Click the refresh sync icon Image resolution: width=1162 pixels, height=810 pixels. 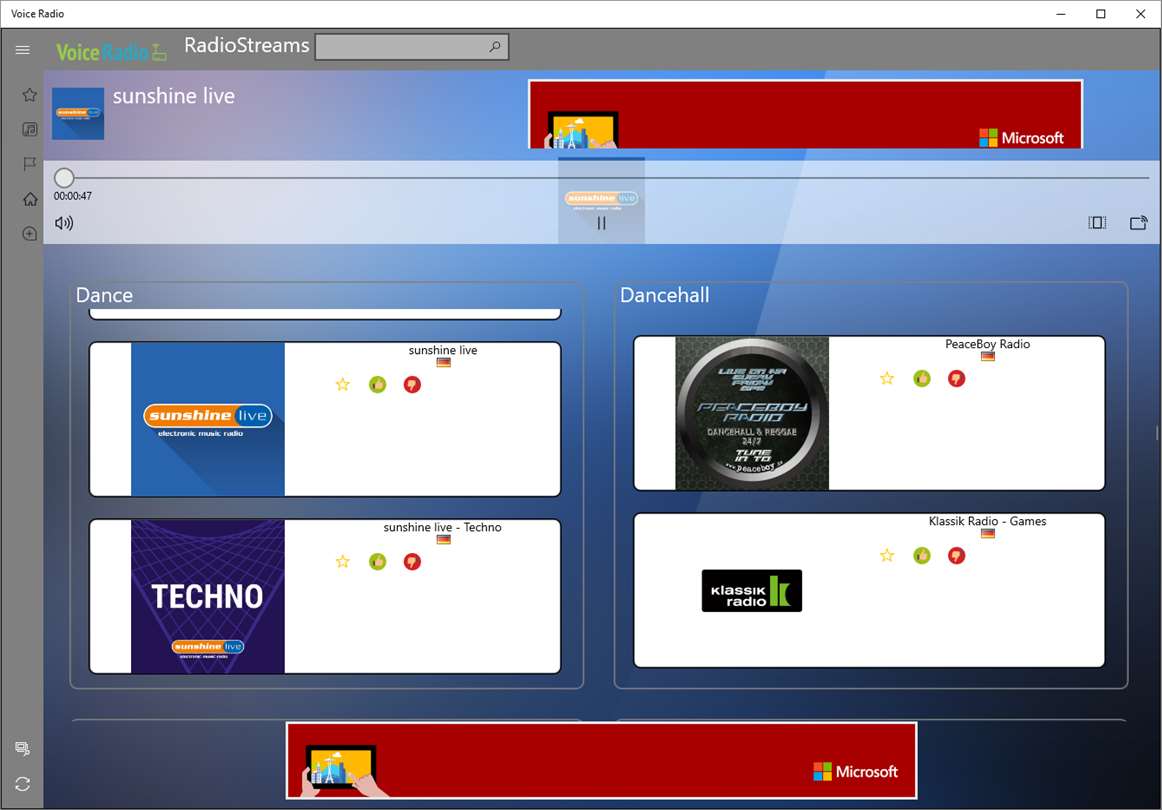(22, 784)
